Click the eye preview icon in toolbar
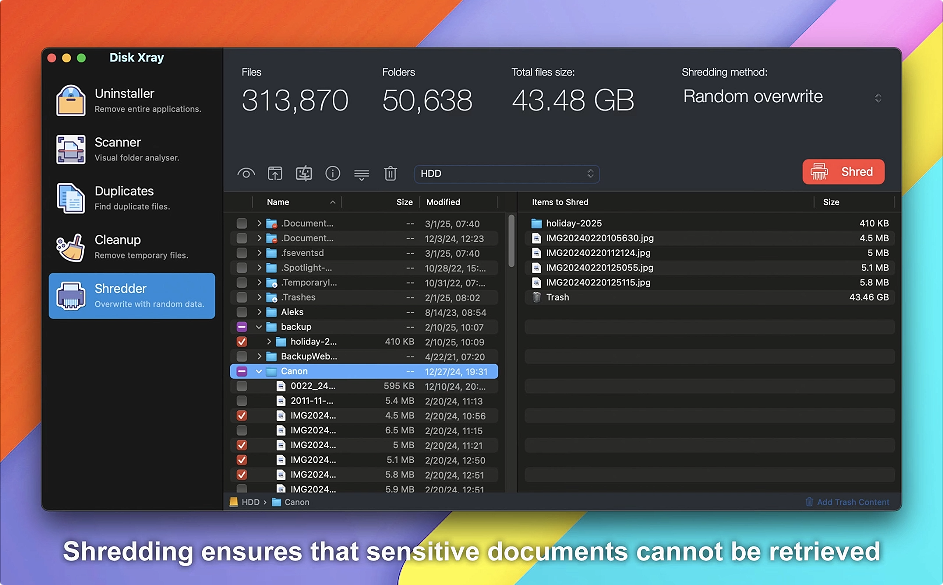The width and height of the screenshot is (943, 585). point(246,174)
